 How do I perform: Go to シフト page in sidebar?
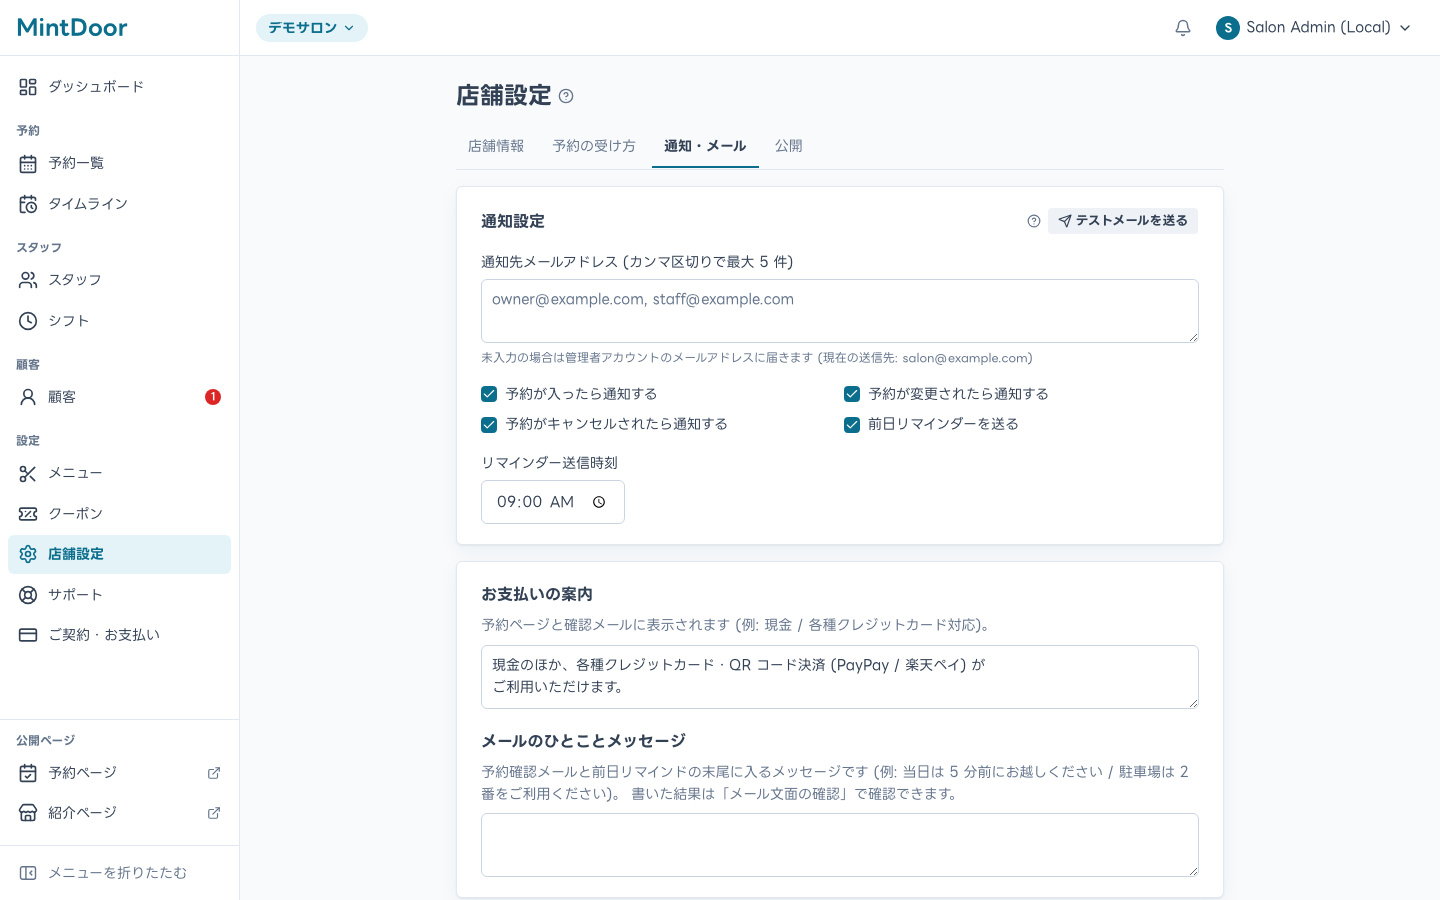(x=119, y=321)
